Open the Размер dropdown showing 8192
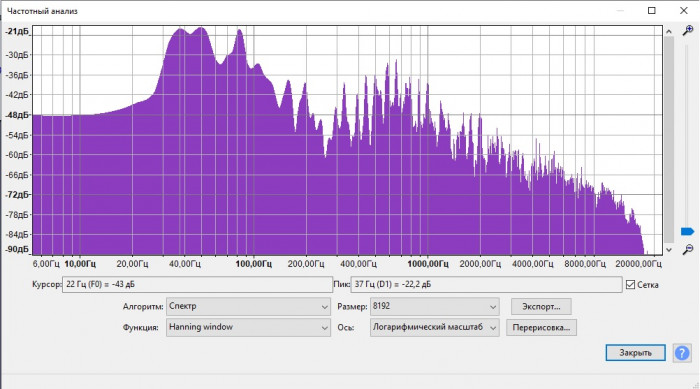The image size is (700, 389). tap(434, 307)
